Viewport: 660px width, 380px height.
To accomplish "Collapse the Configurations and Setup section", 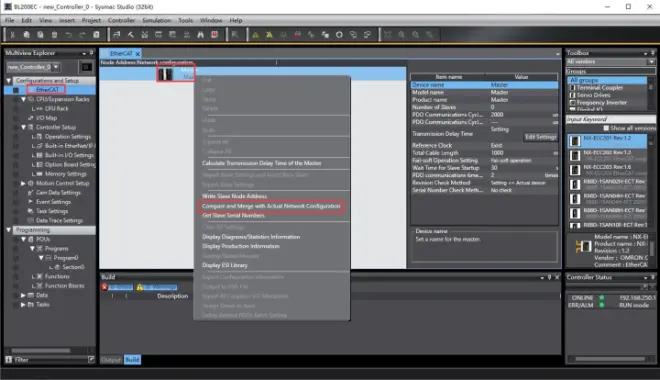I will pos(8,80).
